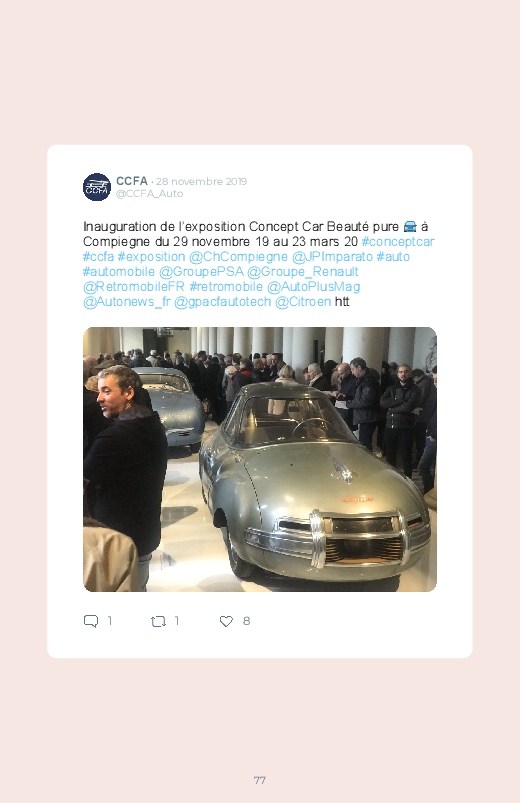Open the @Groupe_Renault mention
The height and width of the screenshot is (803, 520).
pos(303,271)
